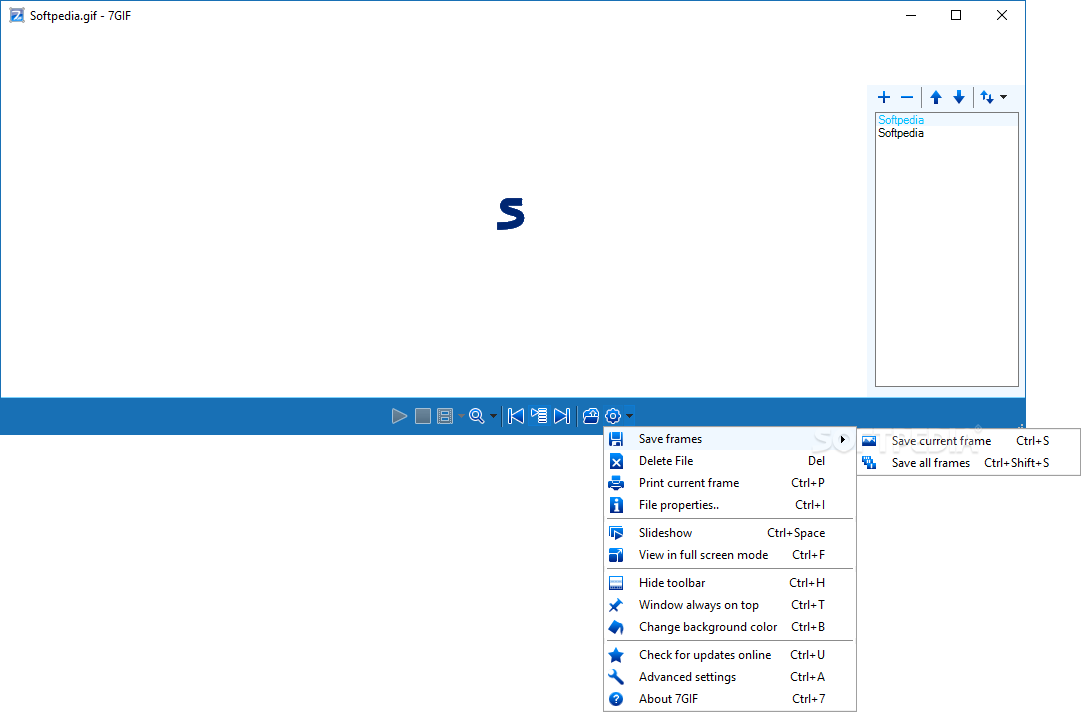Click the Save current frame picture icon
The height and width of the screenshot is (712, 1081).
click(x=869, y=441)
